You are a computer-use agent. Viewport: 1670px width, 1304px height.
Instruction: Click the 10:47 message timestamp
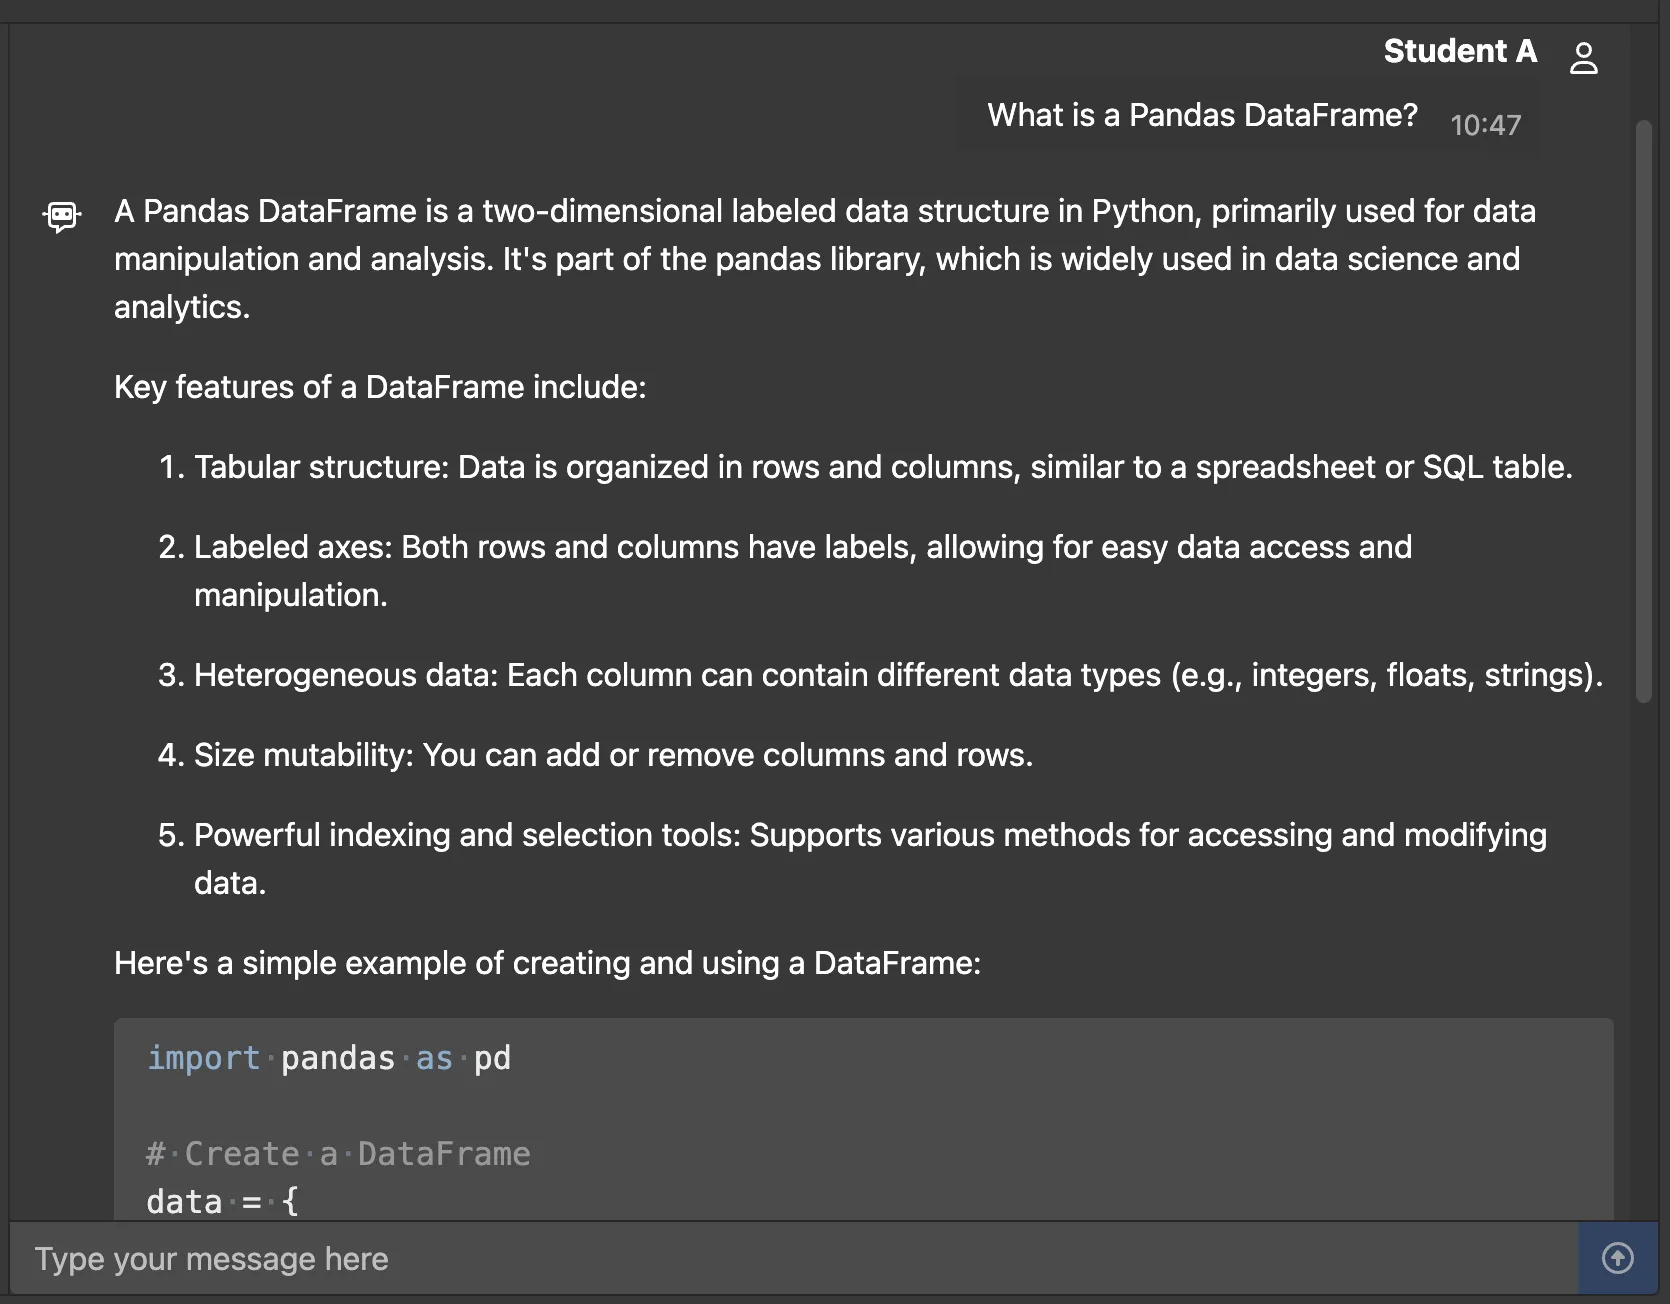point(1485,125)
